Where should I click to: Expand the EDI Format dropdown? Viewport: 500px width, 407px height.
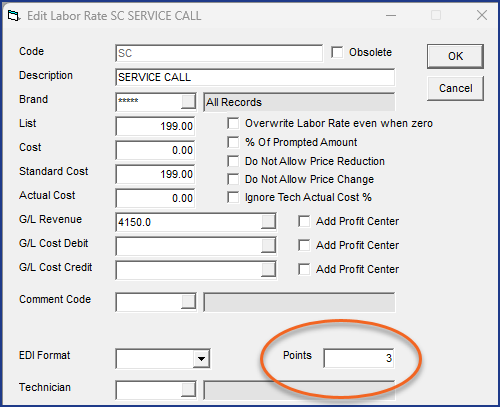click(201, 359)
